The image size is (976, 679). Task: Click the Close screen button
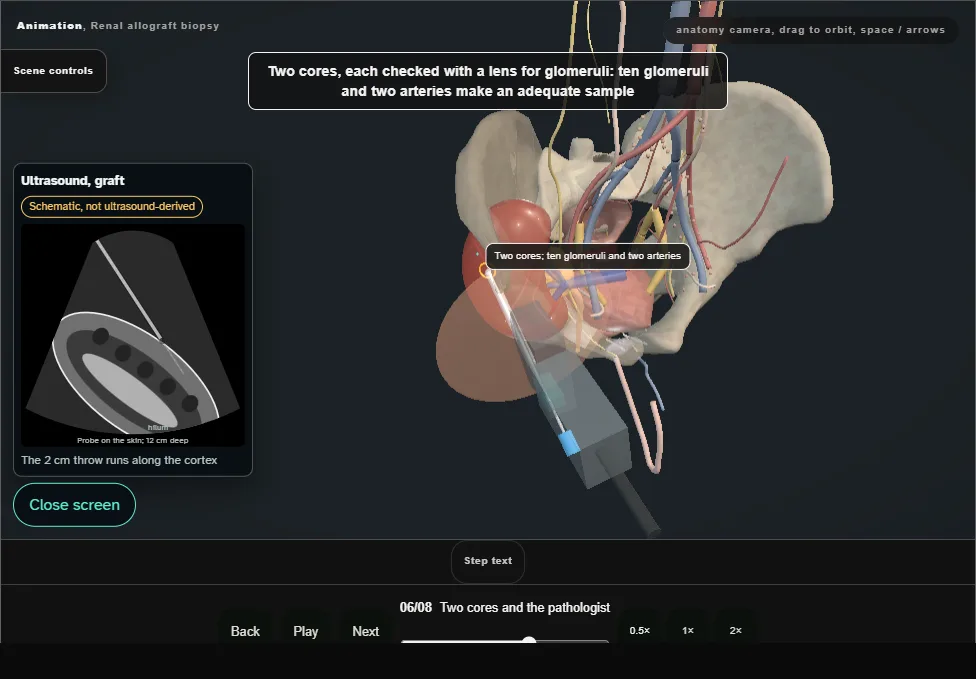[75, 505]
